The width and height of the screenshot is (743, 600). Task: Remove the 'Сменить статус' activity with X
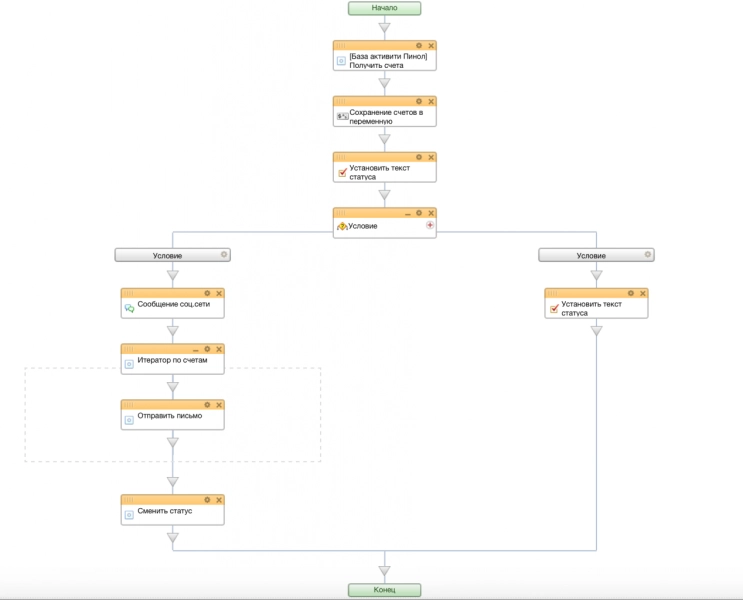click(x=219, y=500)
